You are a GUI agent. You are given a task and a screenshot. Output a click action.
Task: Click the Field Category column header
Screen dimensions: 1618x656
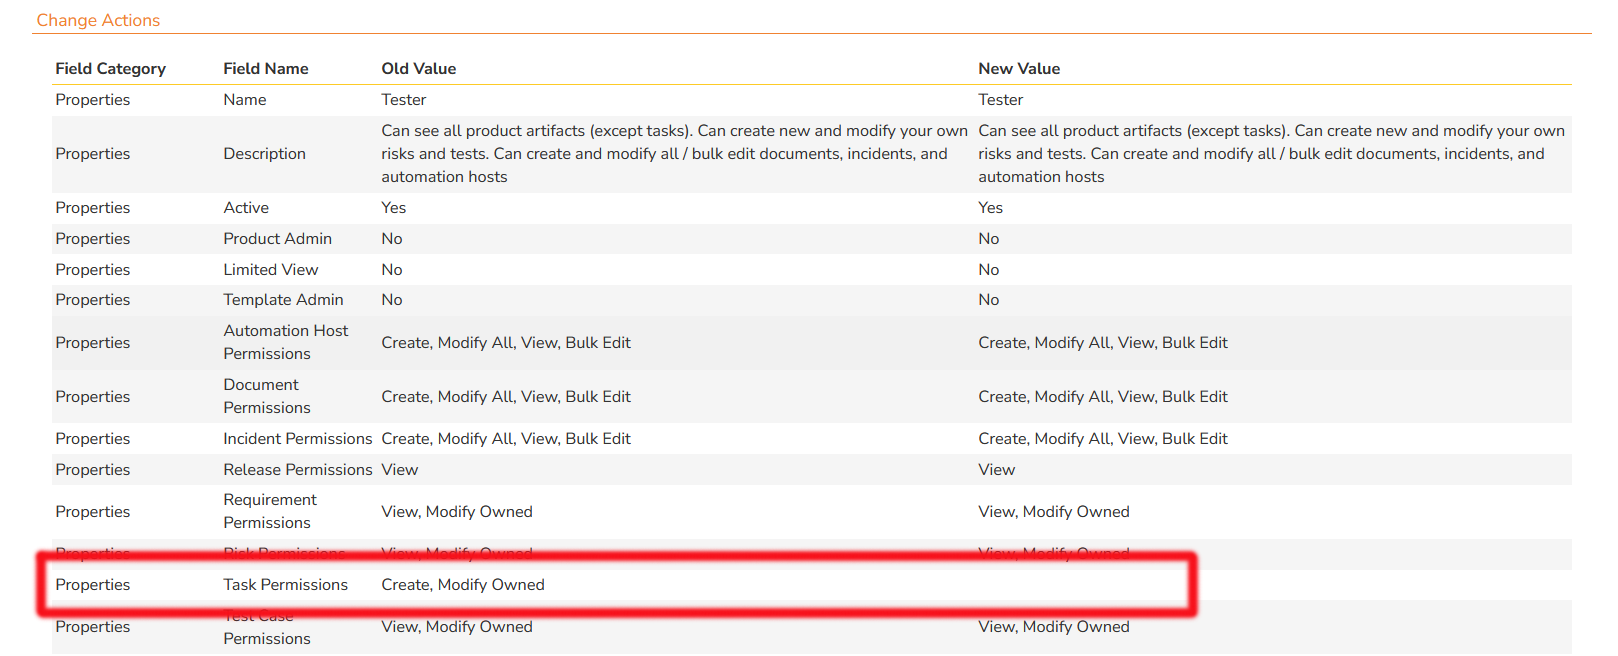(x=110, y=68)
